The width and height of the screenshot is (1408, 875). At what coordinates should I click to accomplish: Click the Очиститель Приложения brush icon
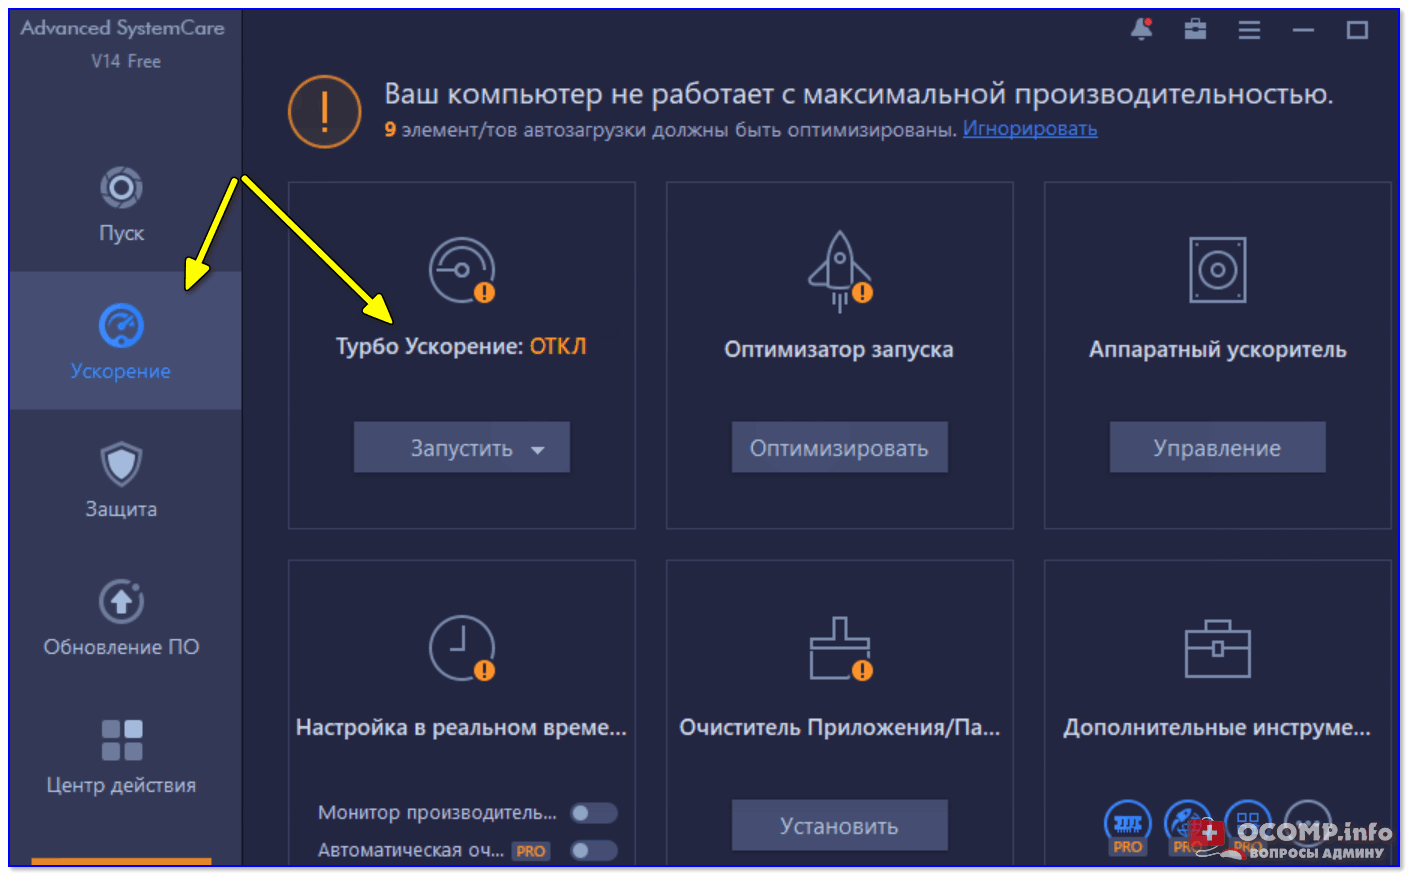(839, 648)
